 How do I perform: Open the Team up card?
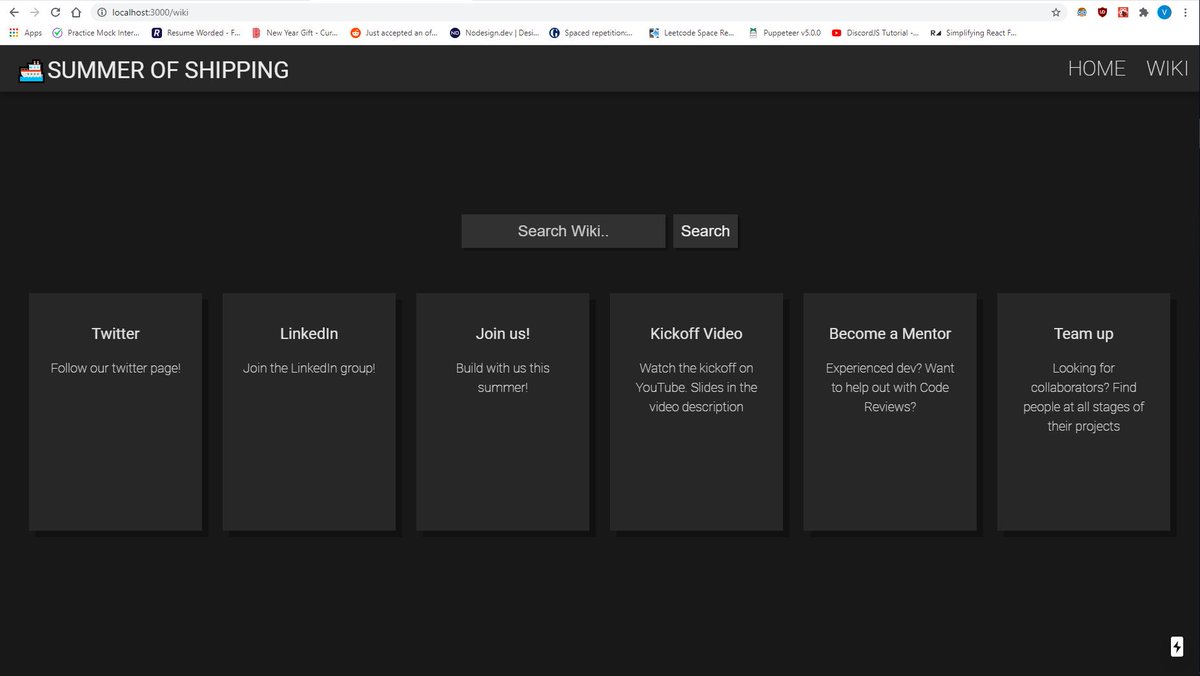click(x=1084, y=411)
